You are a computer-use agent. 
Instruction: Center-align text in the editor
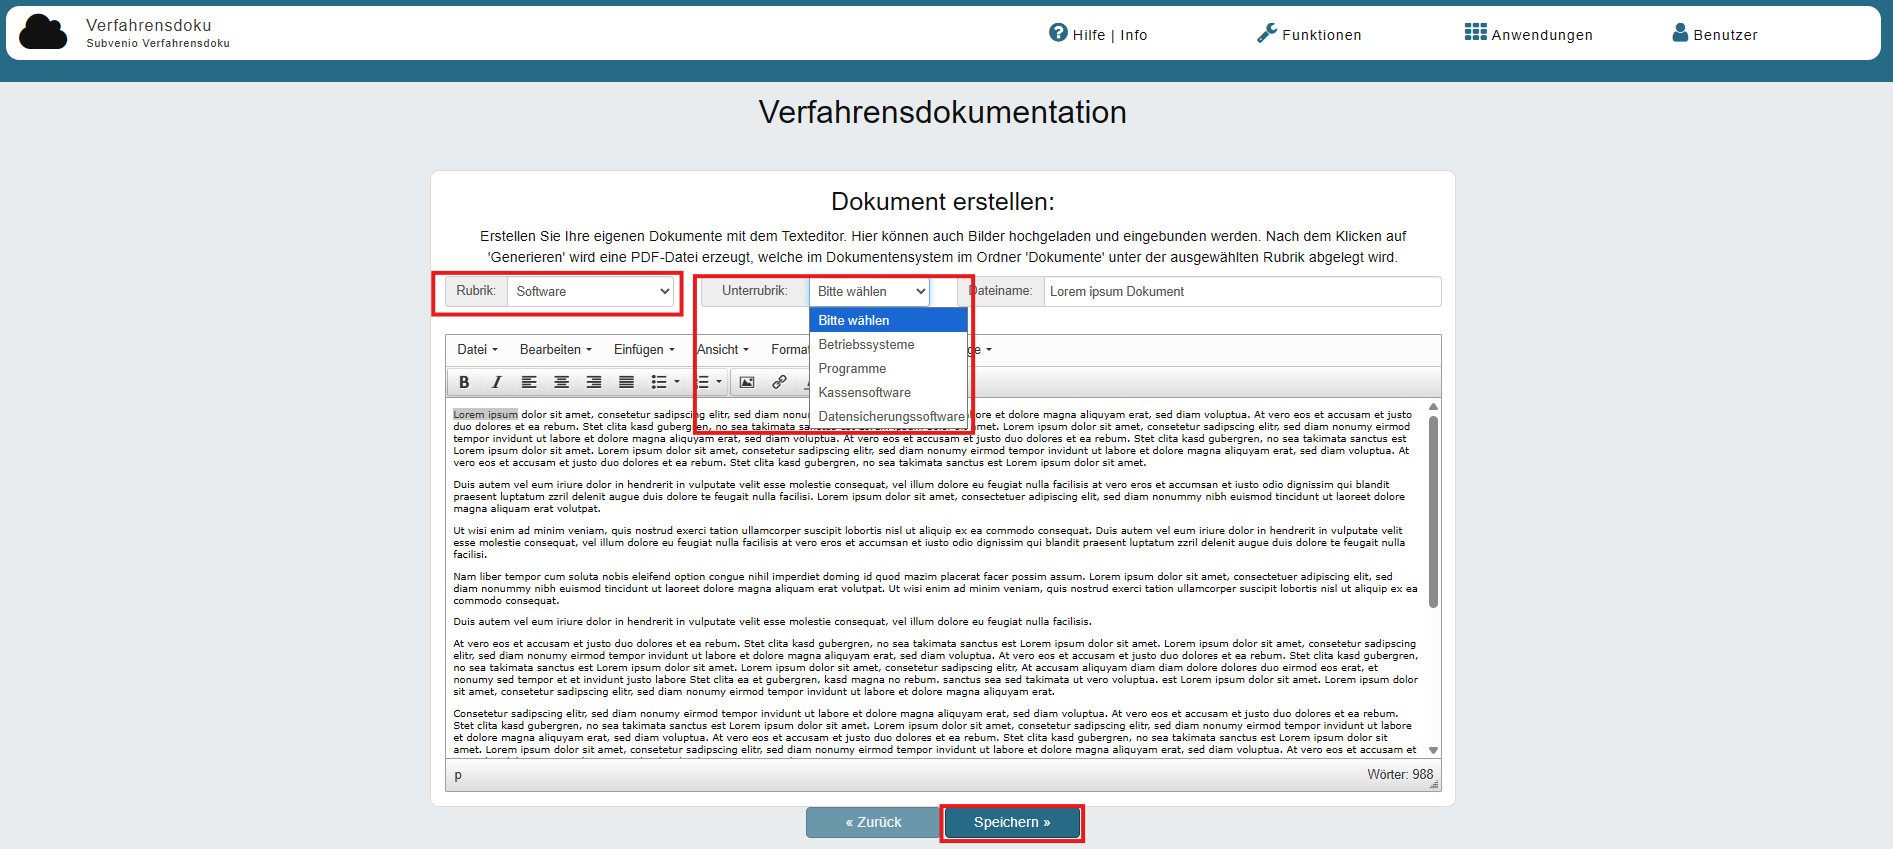coord(562,382)
